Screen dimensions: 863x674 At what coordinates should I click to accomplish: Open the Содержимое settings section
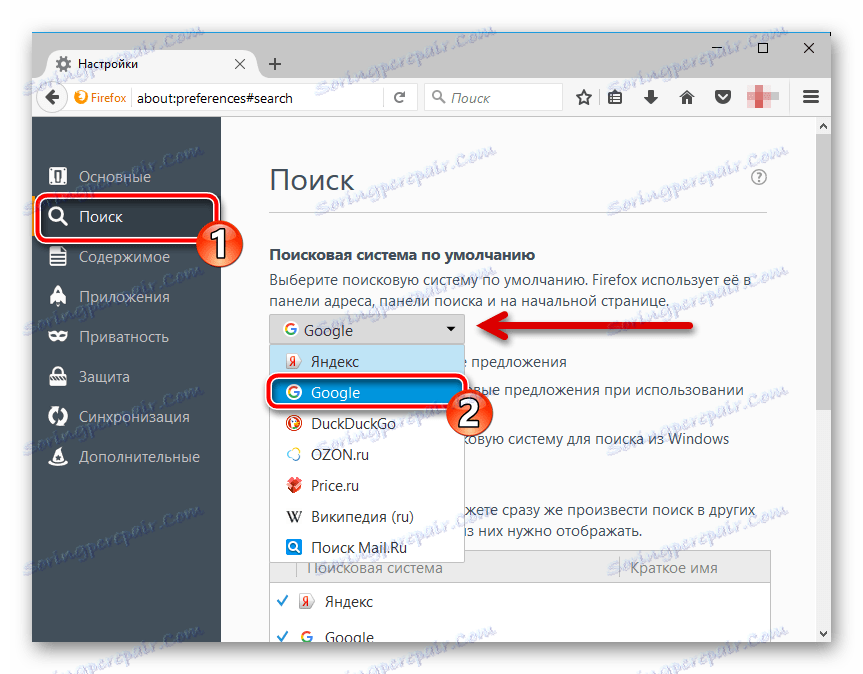(127, 257)
